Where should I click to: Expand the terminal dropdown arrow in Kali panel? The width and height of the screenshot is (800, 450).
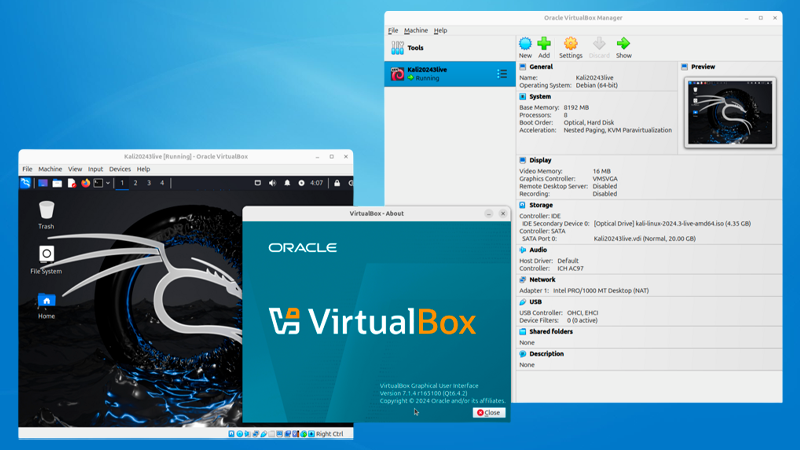point(108,183)
